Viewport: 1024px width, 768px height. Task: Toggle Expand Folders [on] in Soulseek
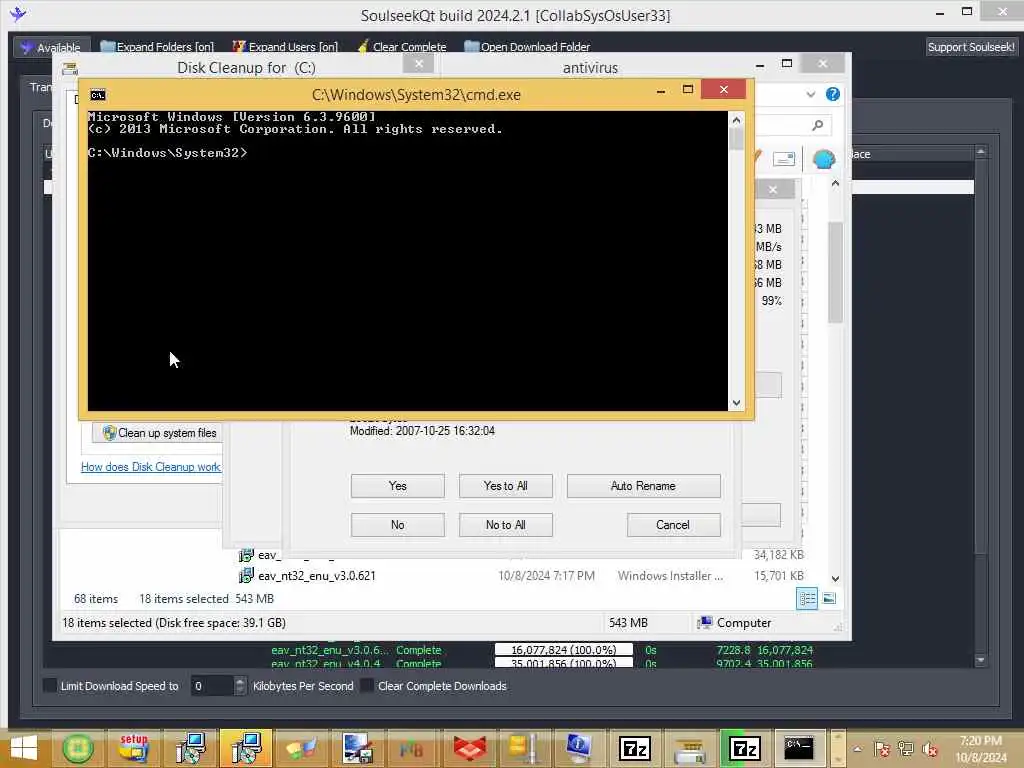tap(157, 46)
